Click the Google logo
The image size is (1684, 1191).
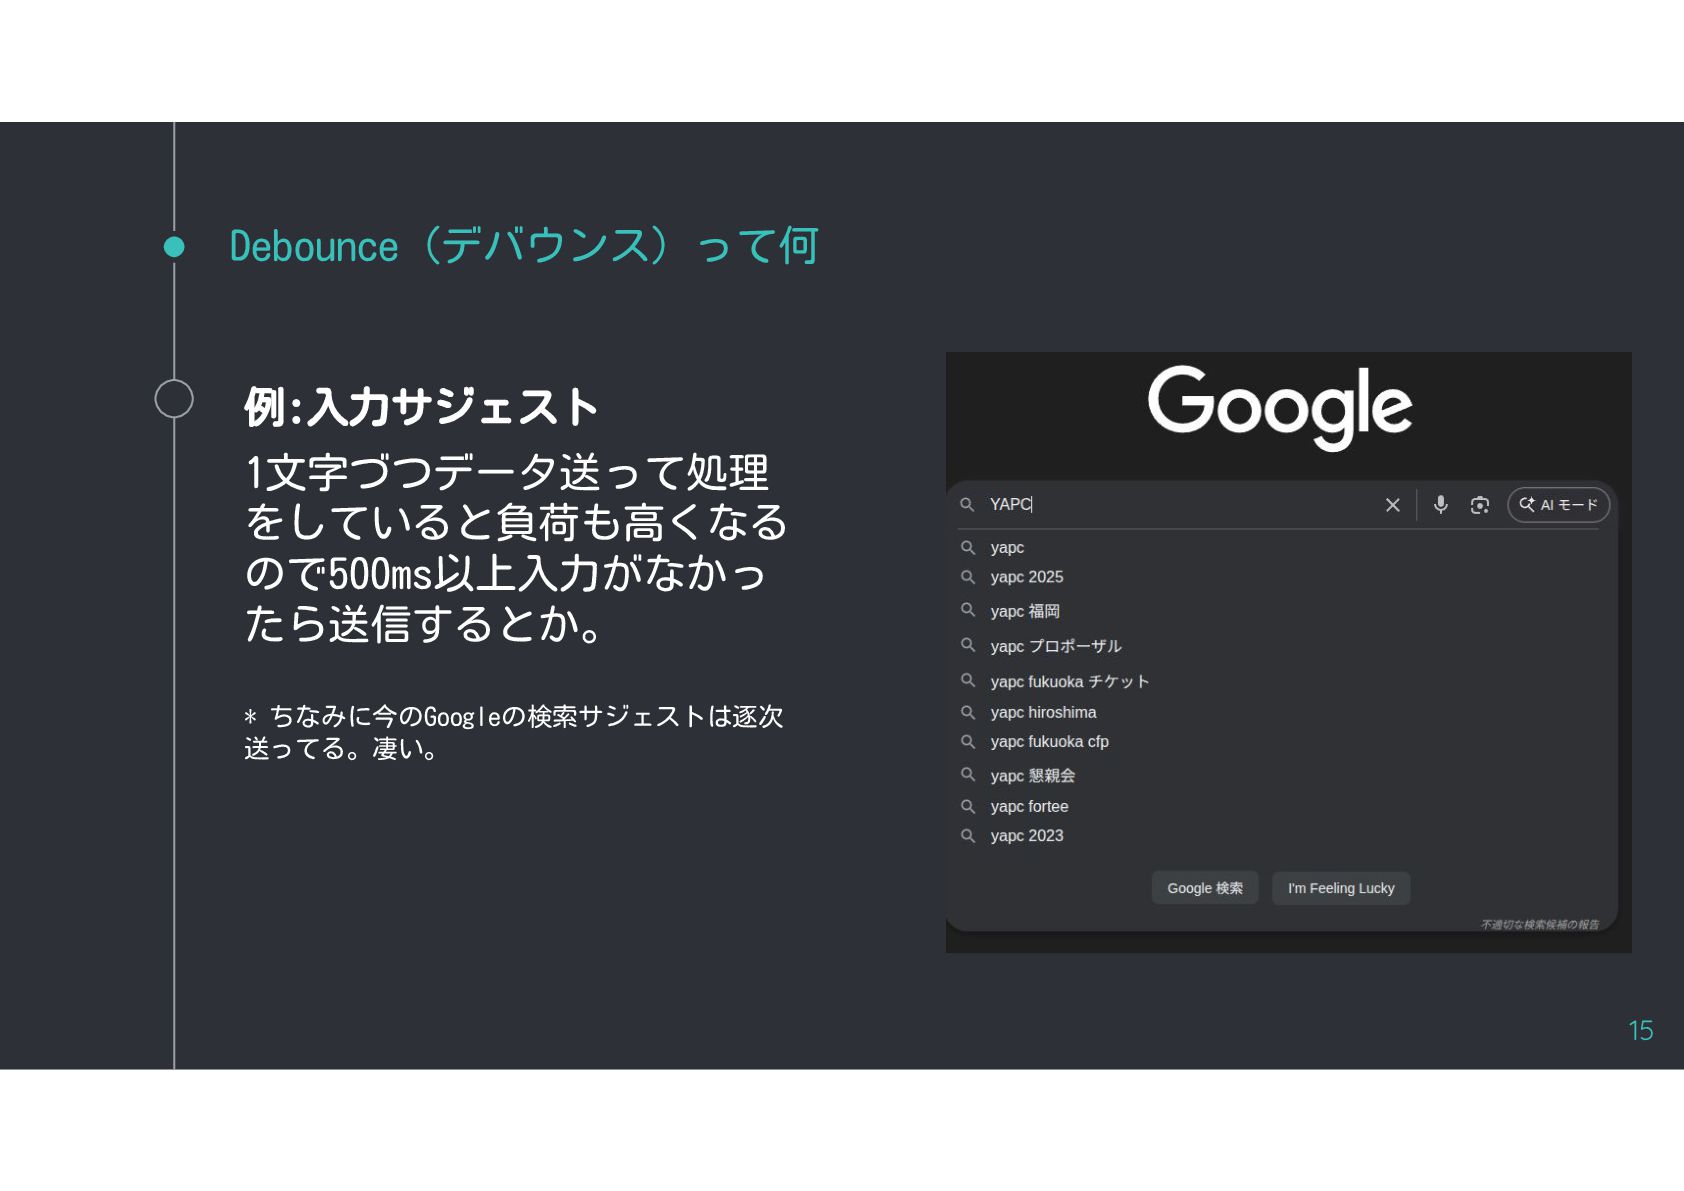tap(1280, 406)
